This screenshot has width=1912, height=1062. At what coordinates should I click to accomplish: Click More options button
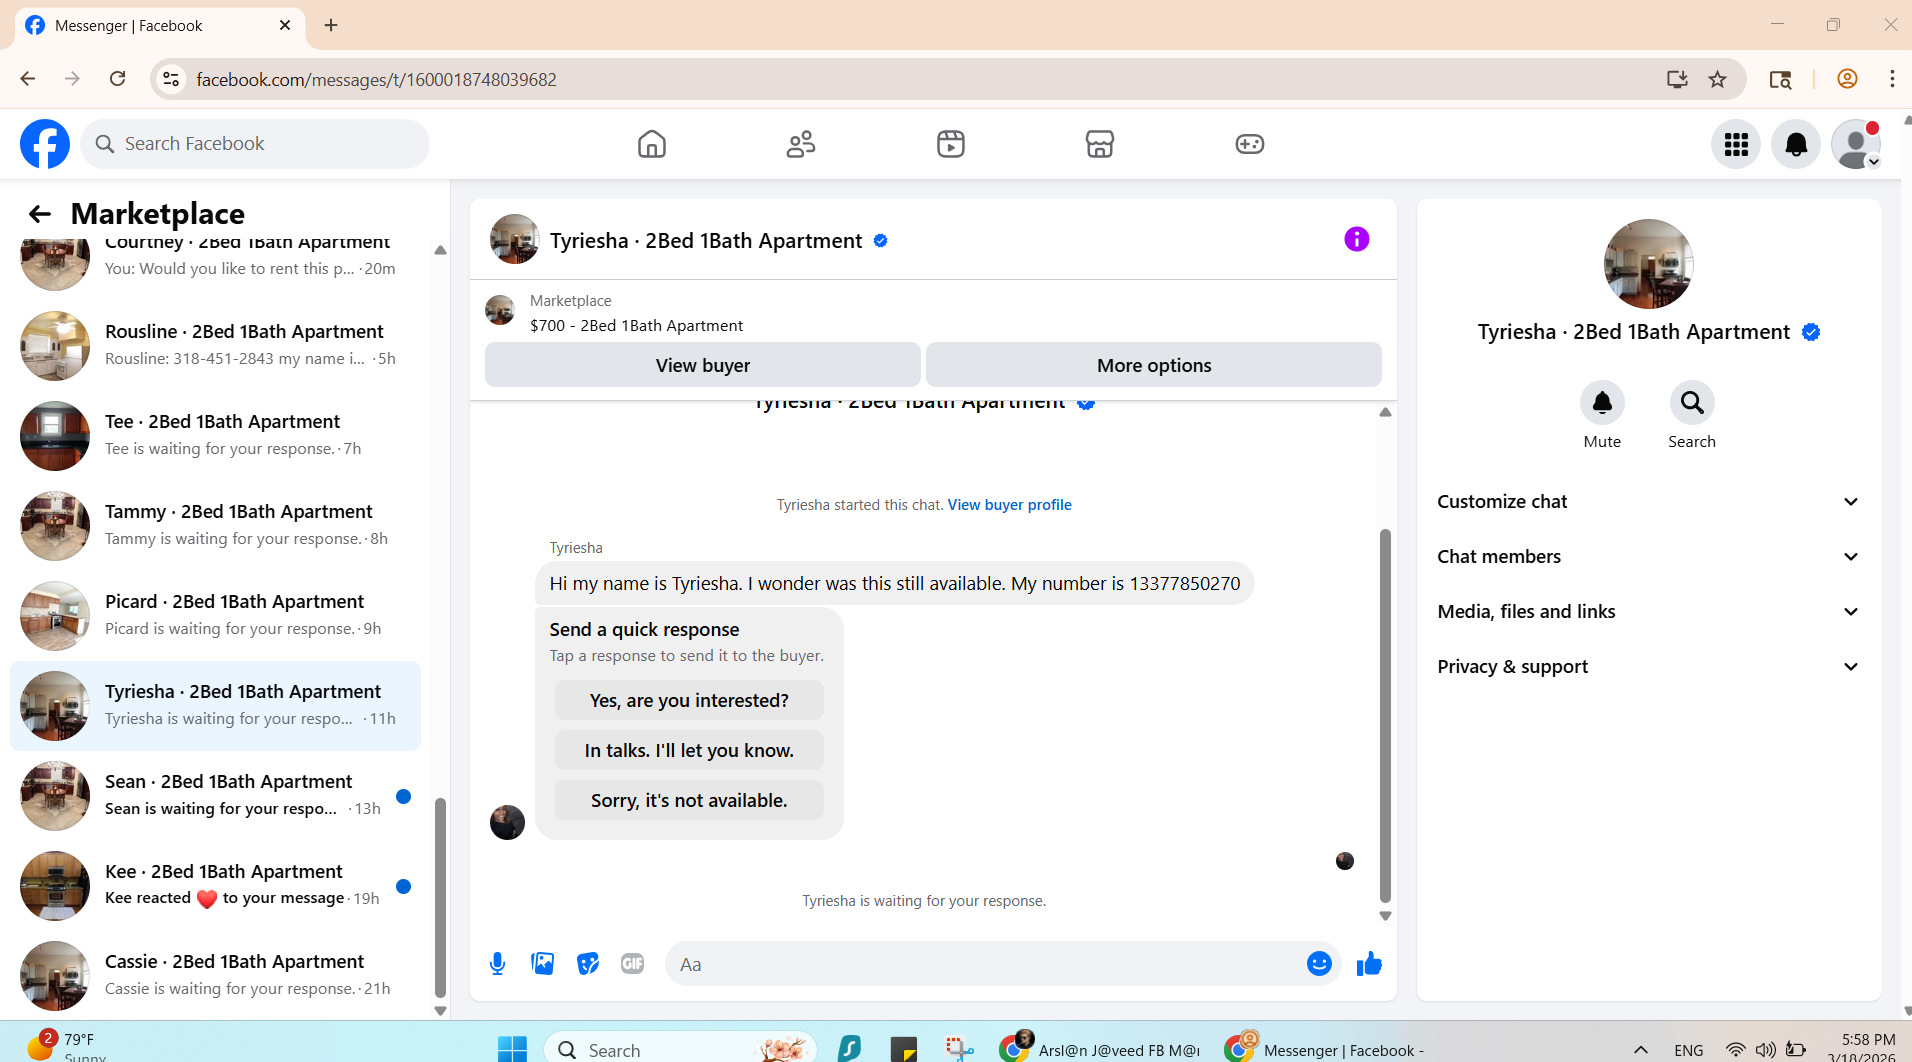pyautogui.click(x=1154, y=365)
